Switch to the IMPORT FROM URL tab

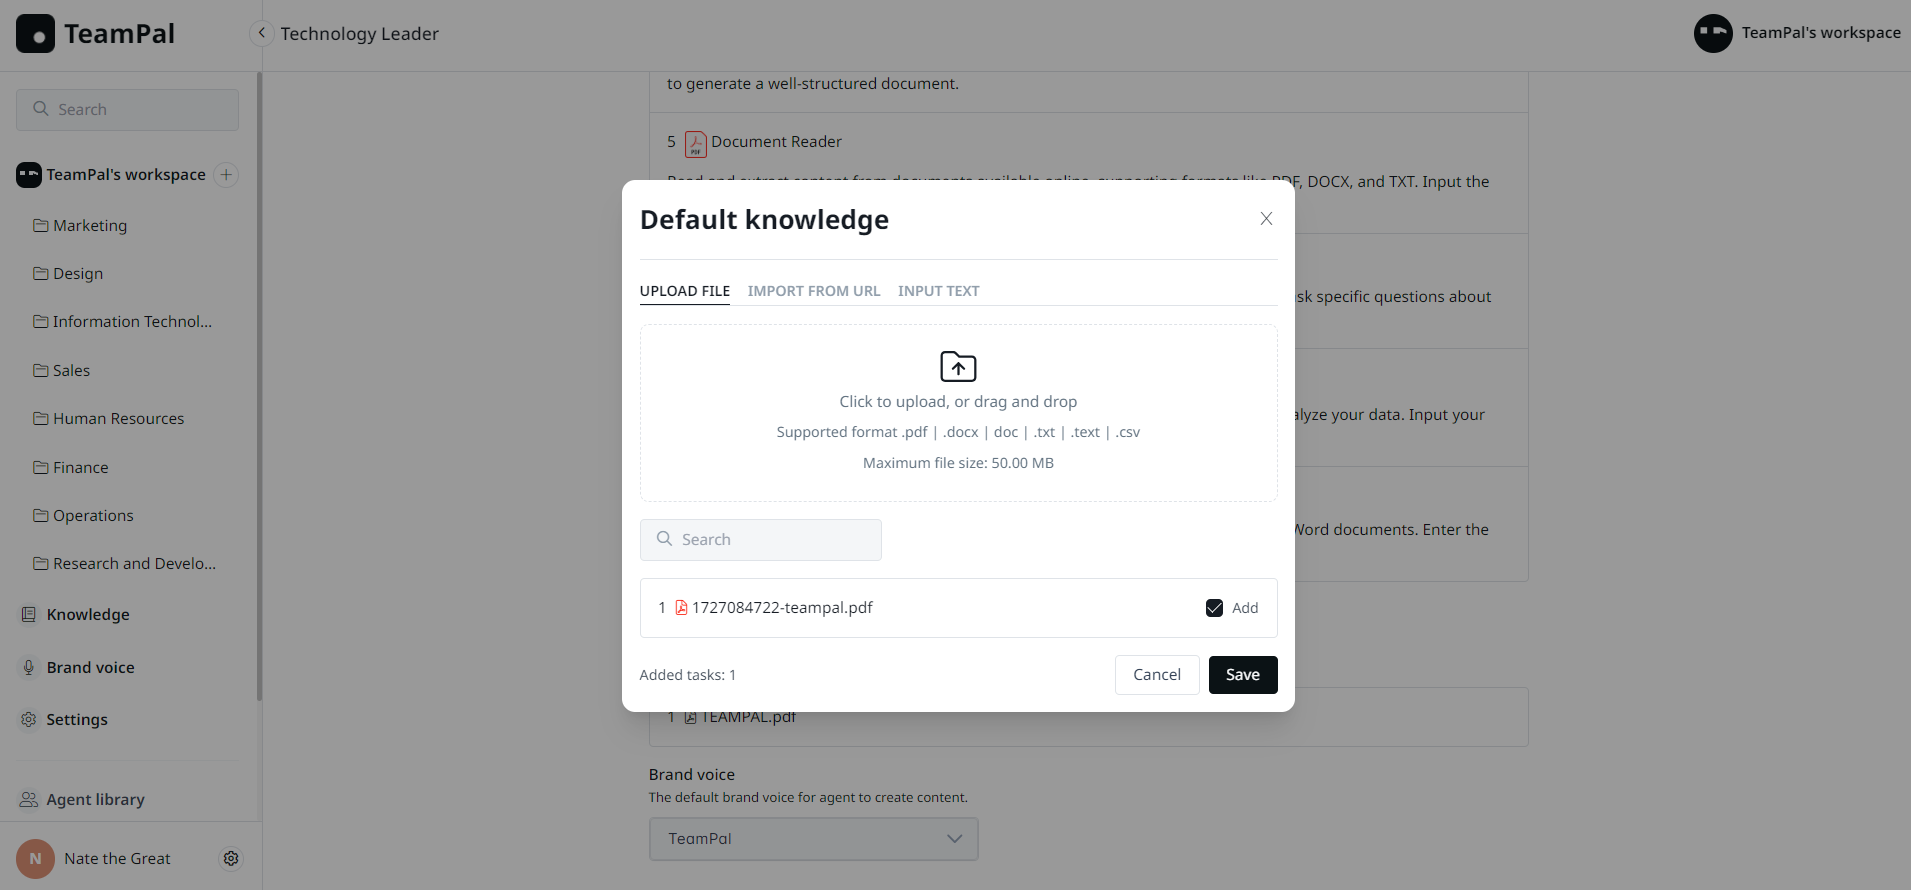[814, 291]
